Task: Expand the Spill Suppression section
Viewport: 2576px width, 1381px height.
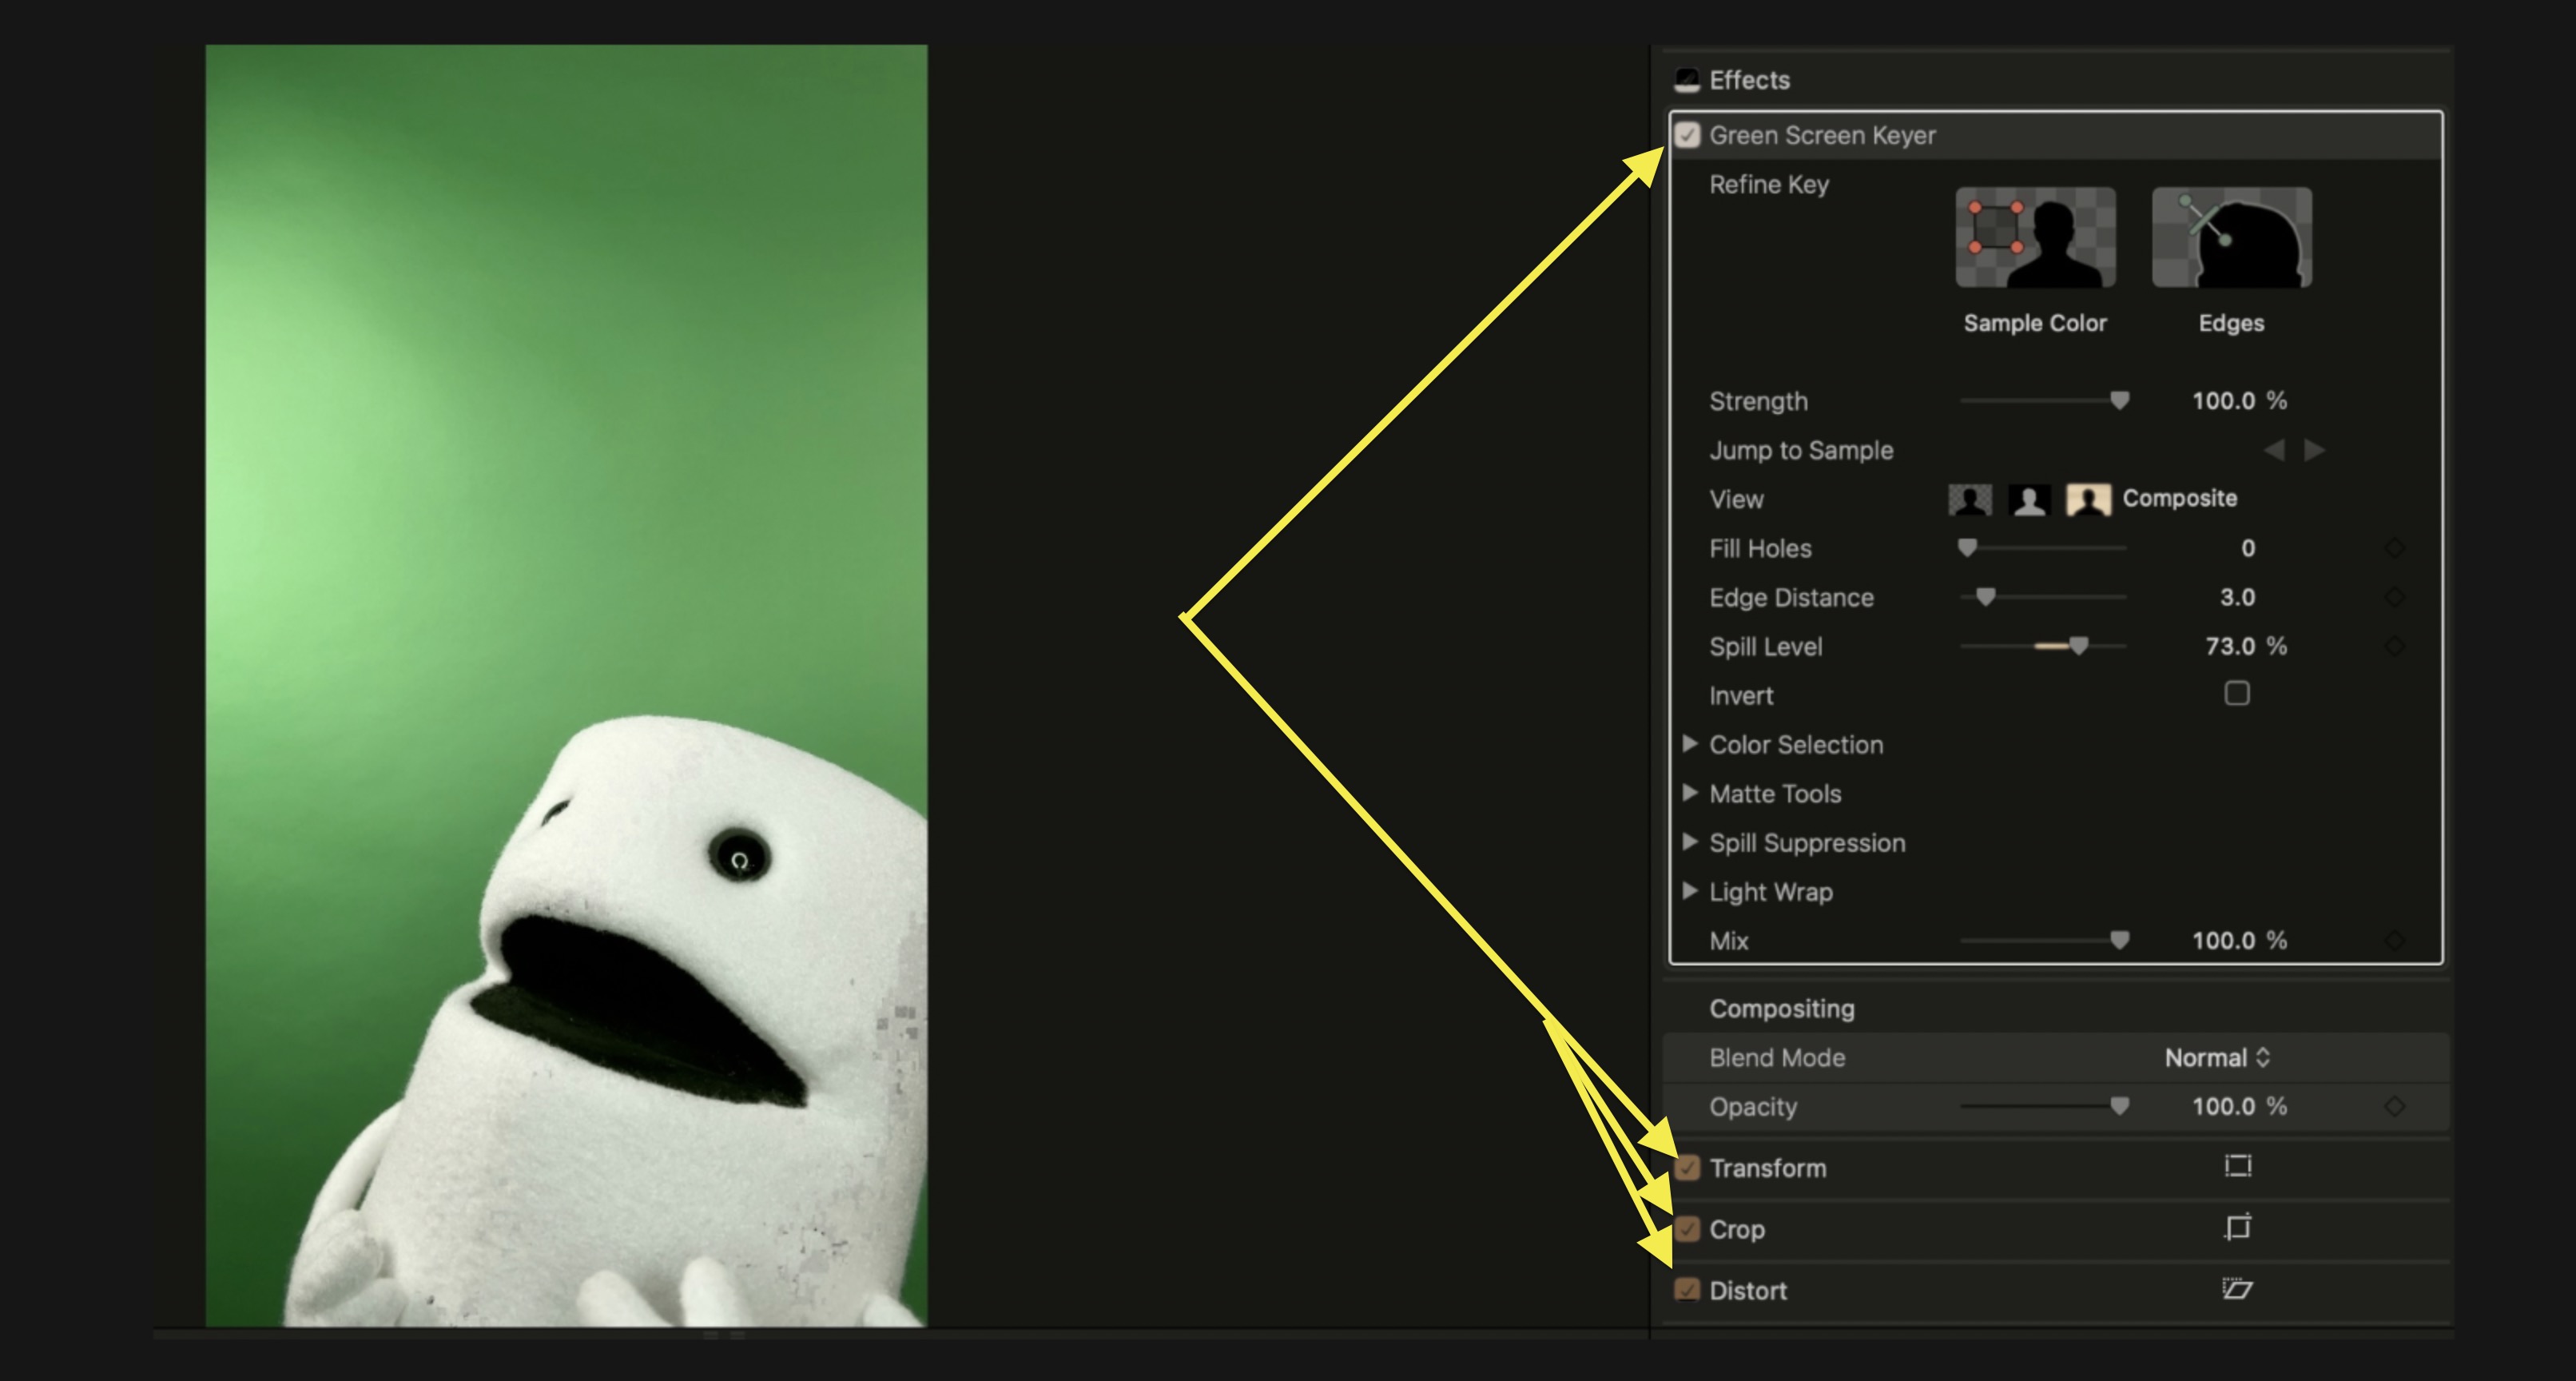Action: coord(1690,842)
